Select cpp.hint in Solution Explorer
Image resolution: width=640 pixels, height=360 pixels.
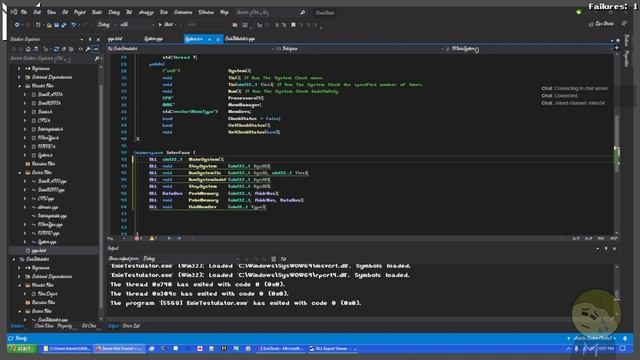(x=39, y=251)
